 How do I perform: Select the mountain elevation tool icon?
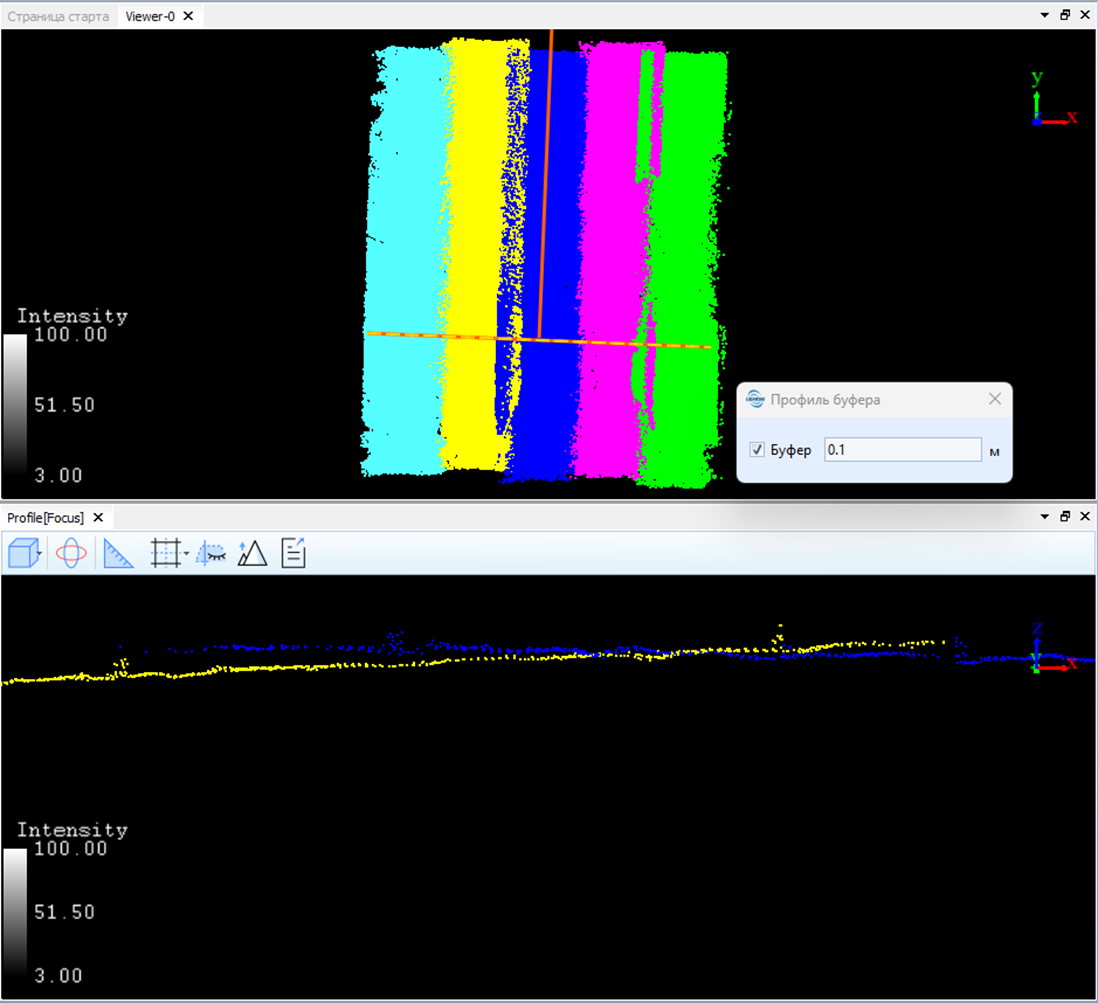252,553
